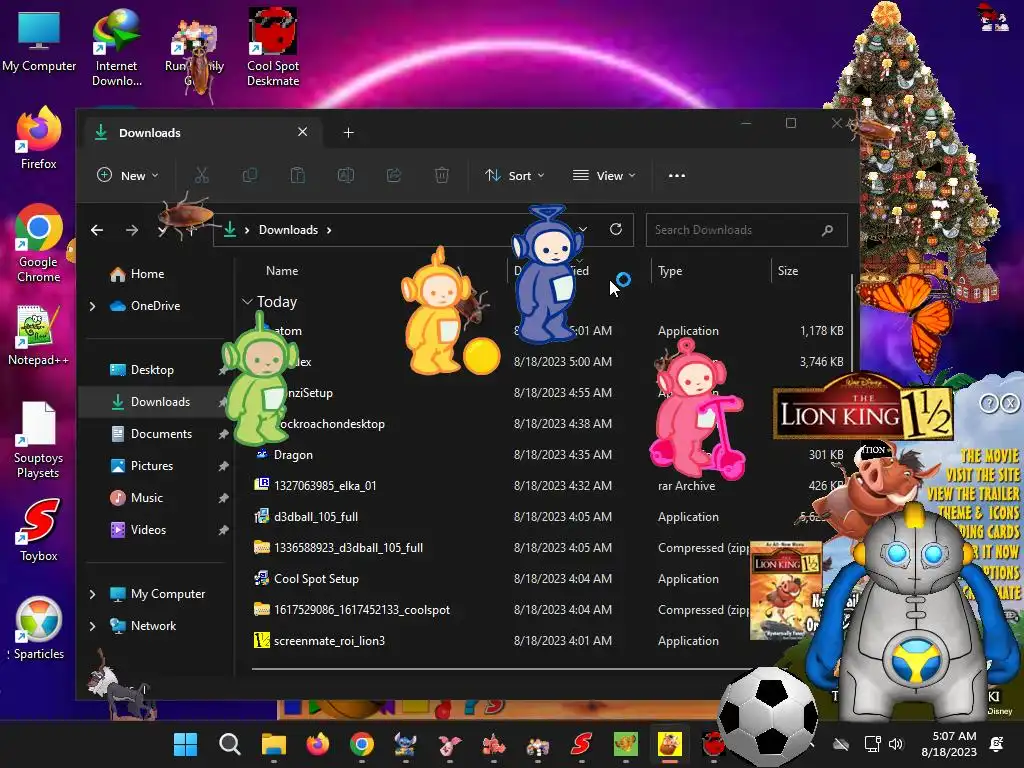Open the notifications bell in tray
Image resolution: width=1024 pixels, height=768 pixels.
coord(997,744)
